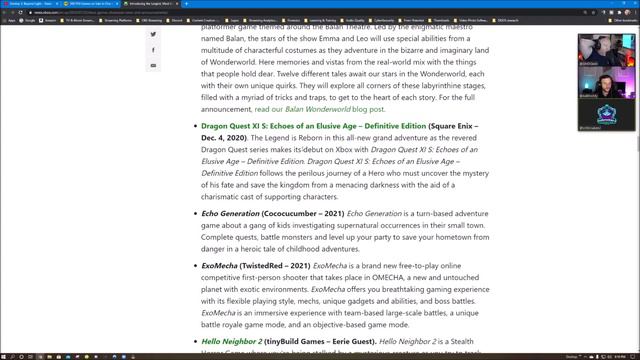Open the Google bookmark
The width and height of the screenshot is (640, 360).
(x=27, y=20)
